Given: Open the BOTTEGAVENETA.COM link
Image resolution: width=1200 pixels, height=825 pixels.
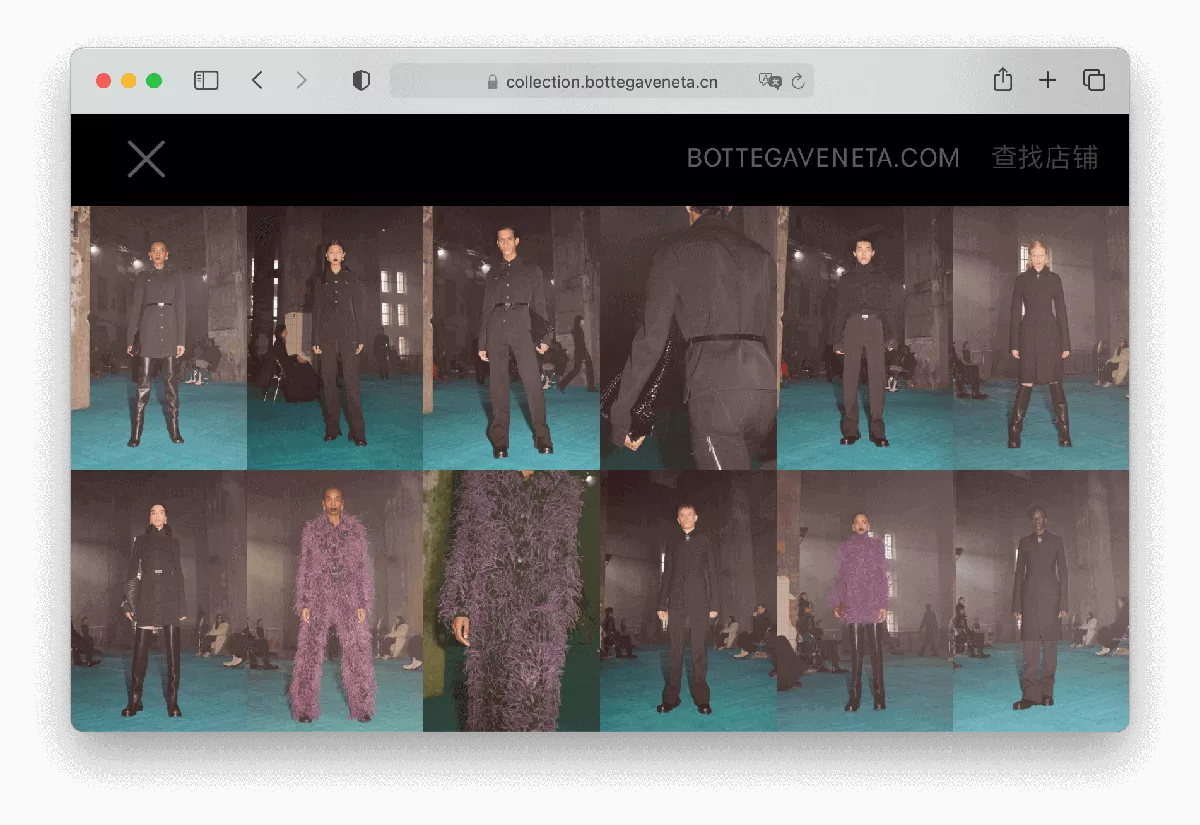Looking at the screenshot, I should [x=823, y=158].
